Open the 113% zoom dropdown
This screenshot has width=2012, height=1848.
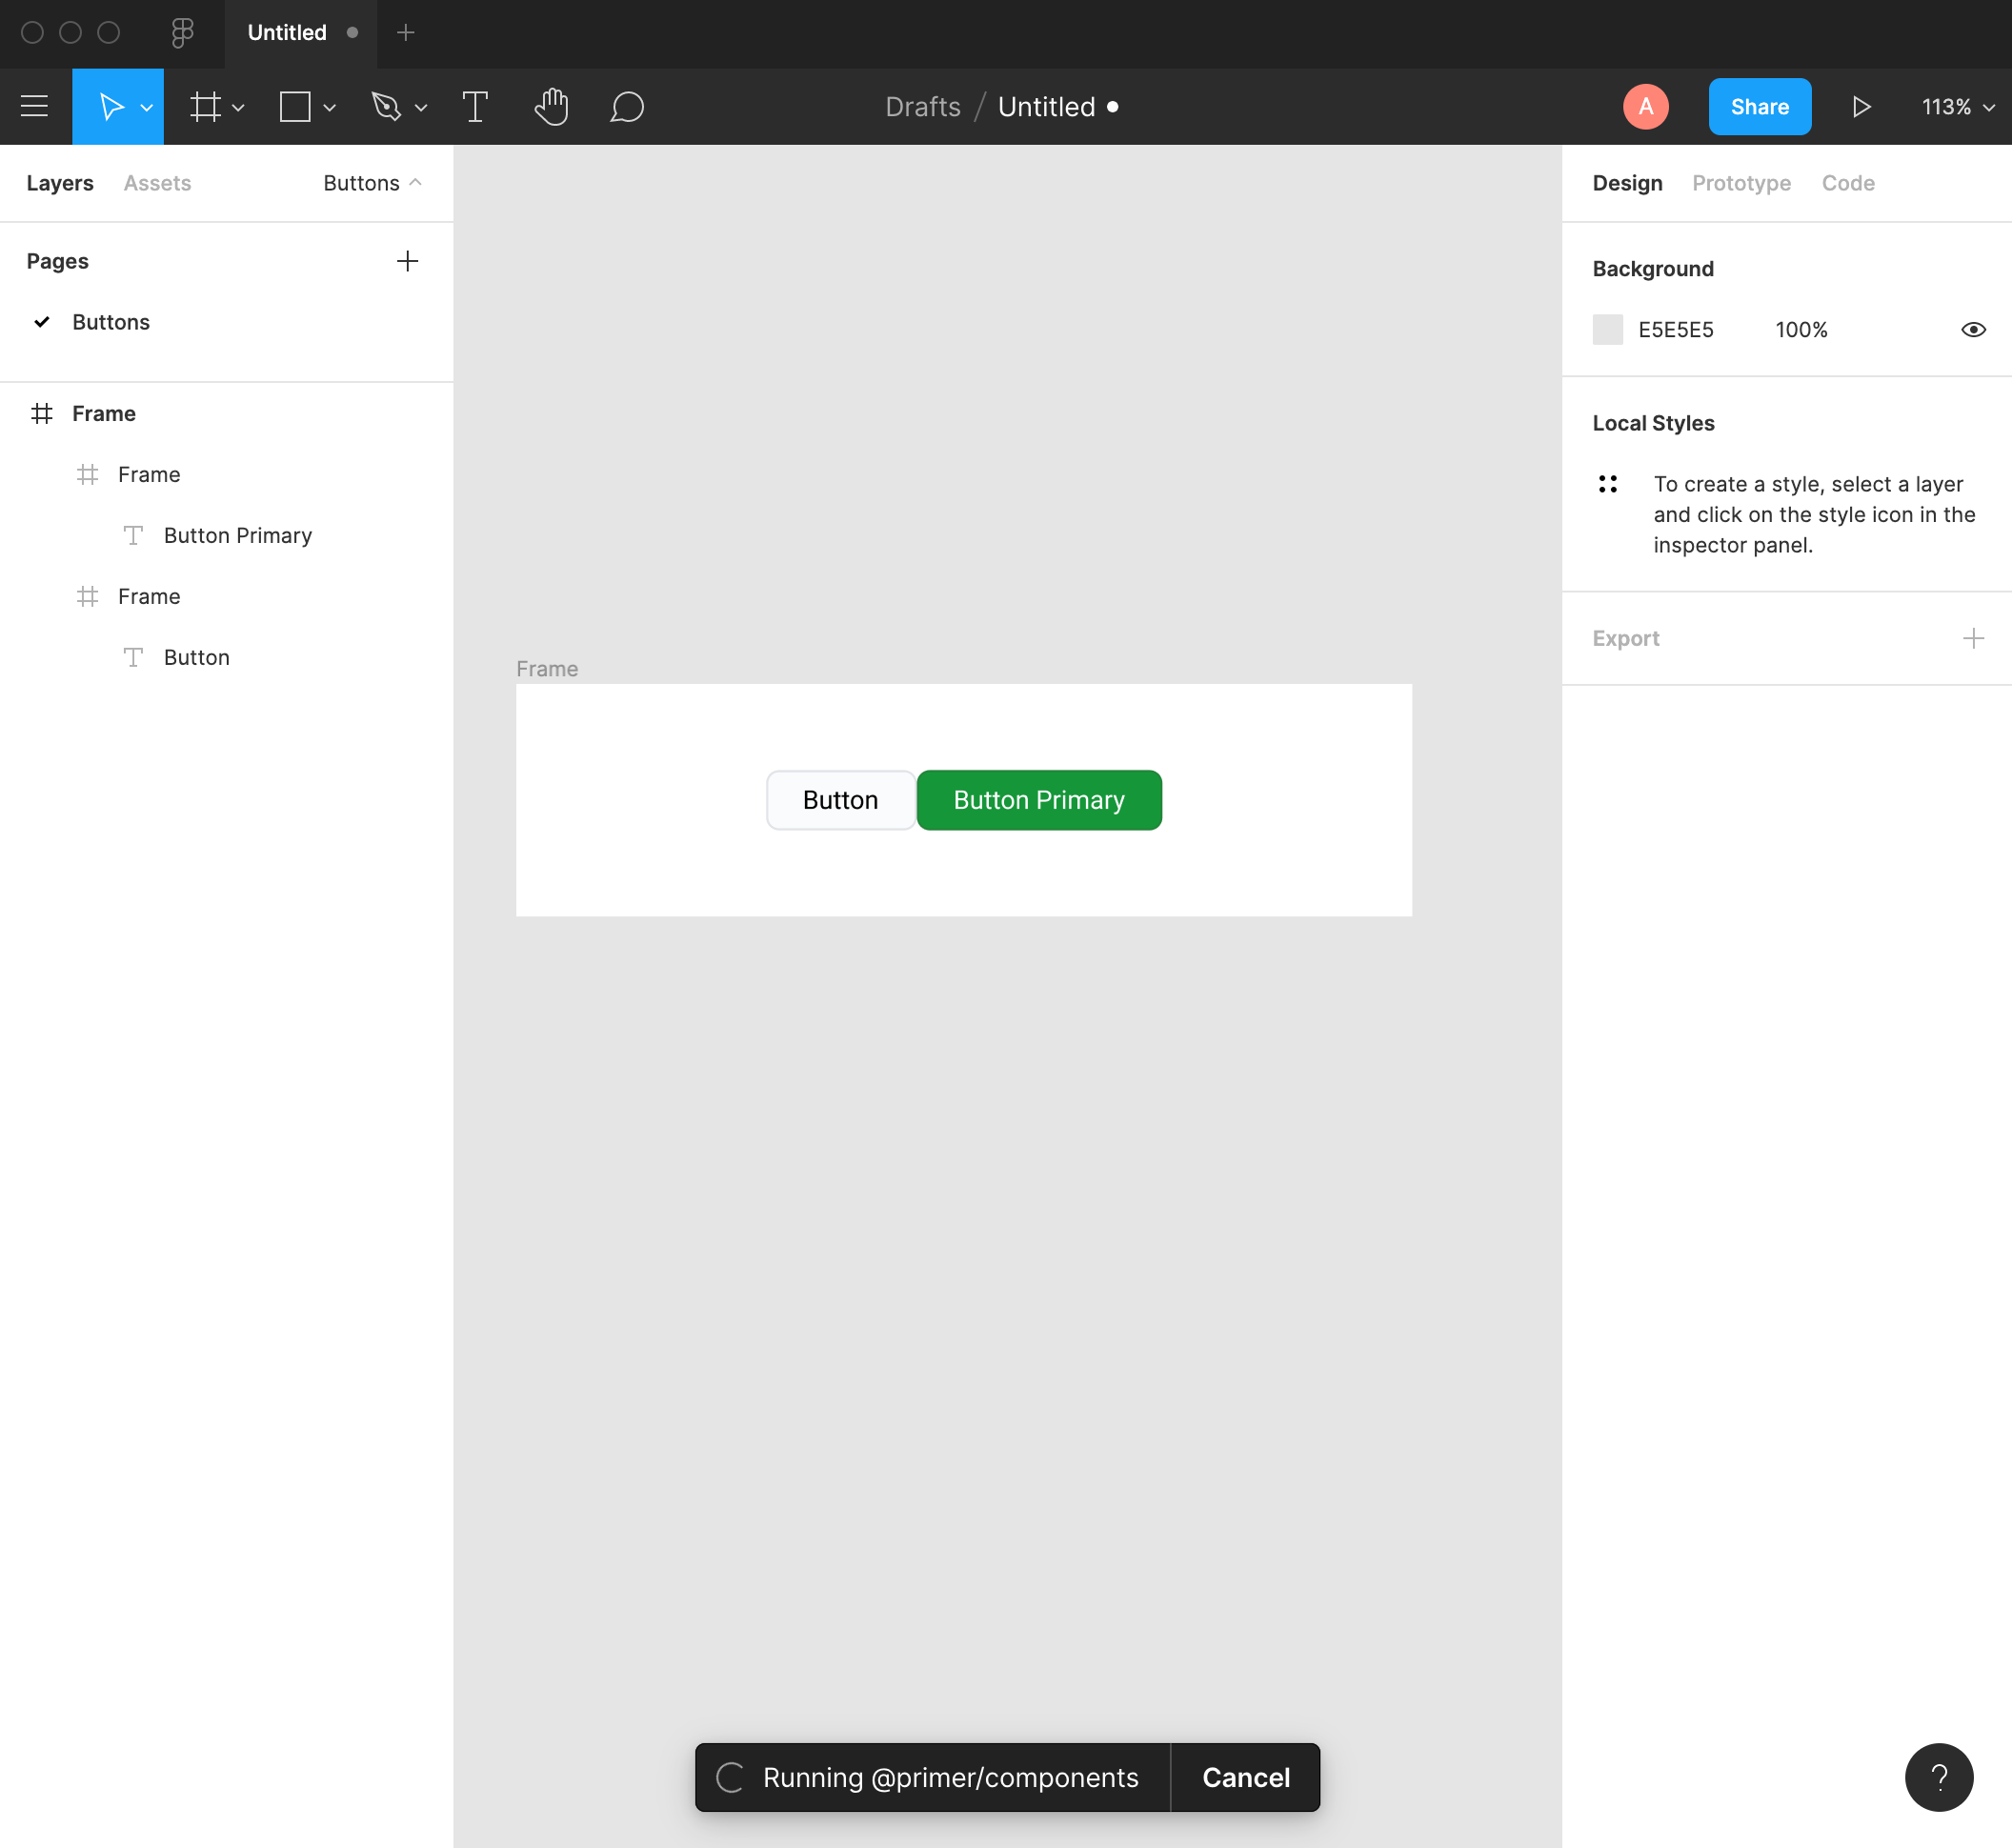coord(1957,106)
